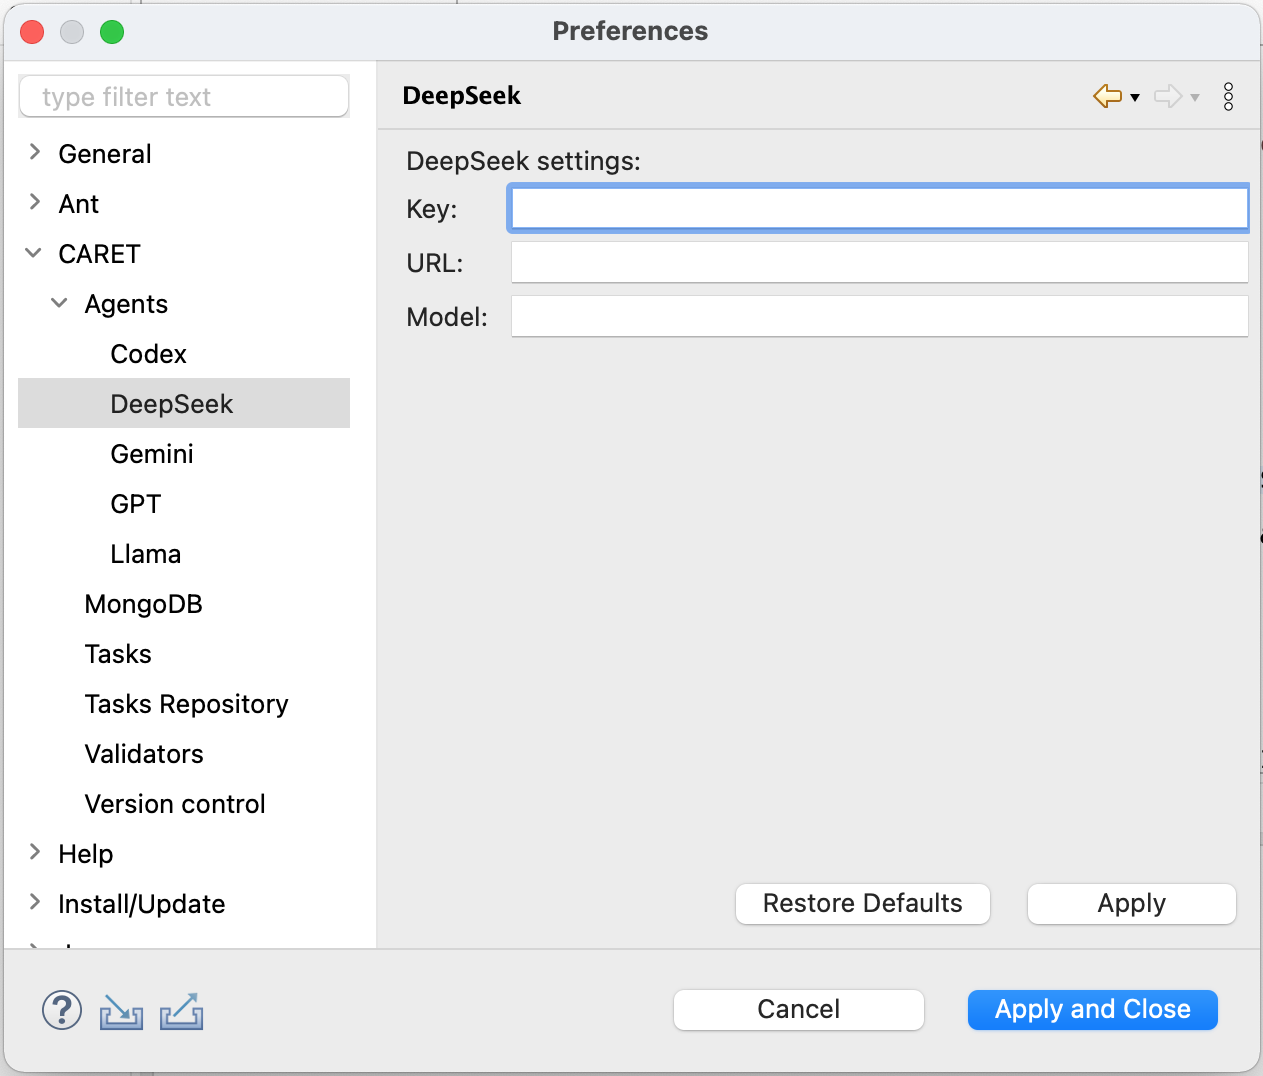
Task: Select the Gemini agent settings page
Action: click(x=152, y=453)
